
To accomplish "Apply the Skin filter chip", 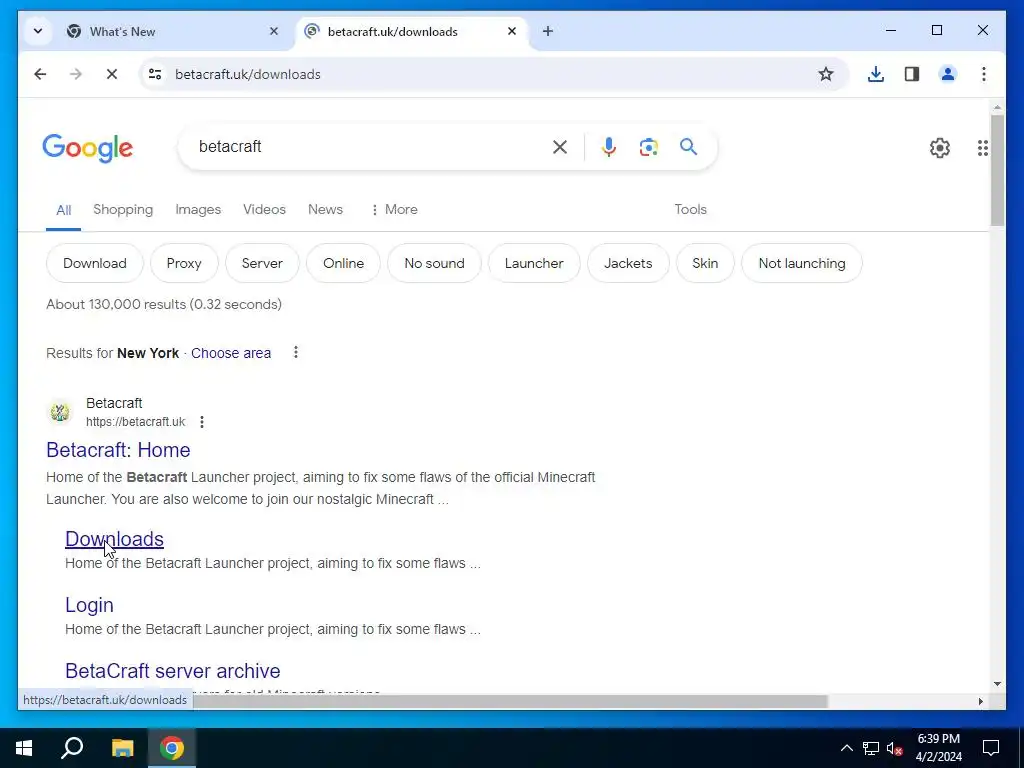I will tap(705, 263).
